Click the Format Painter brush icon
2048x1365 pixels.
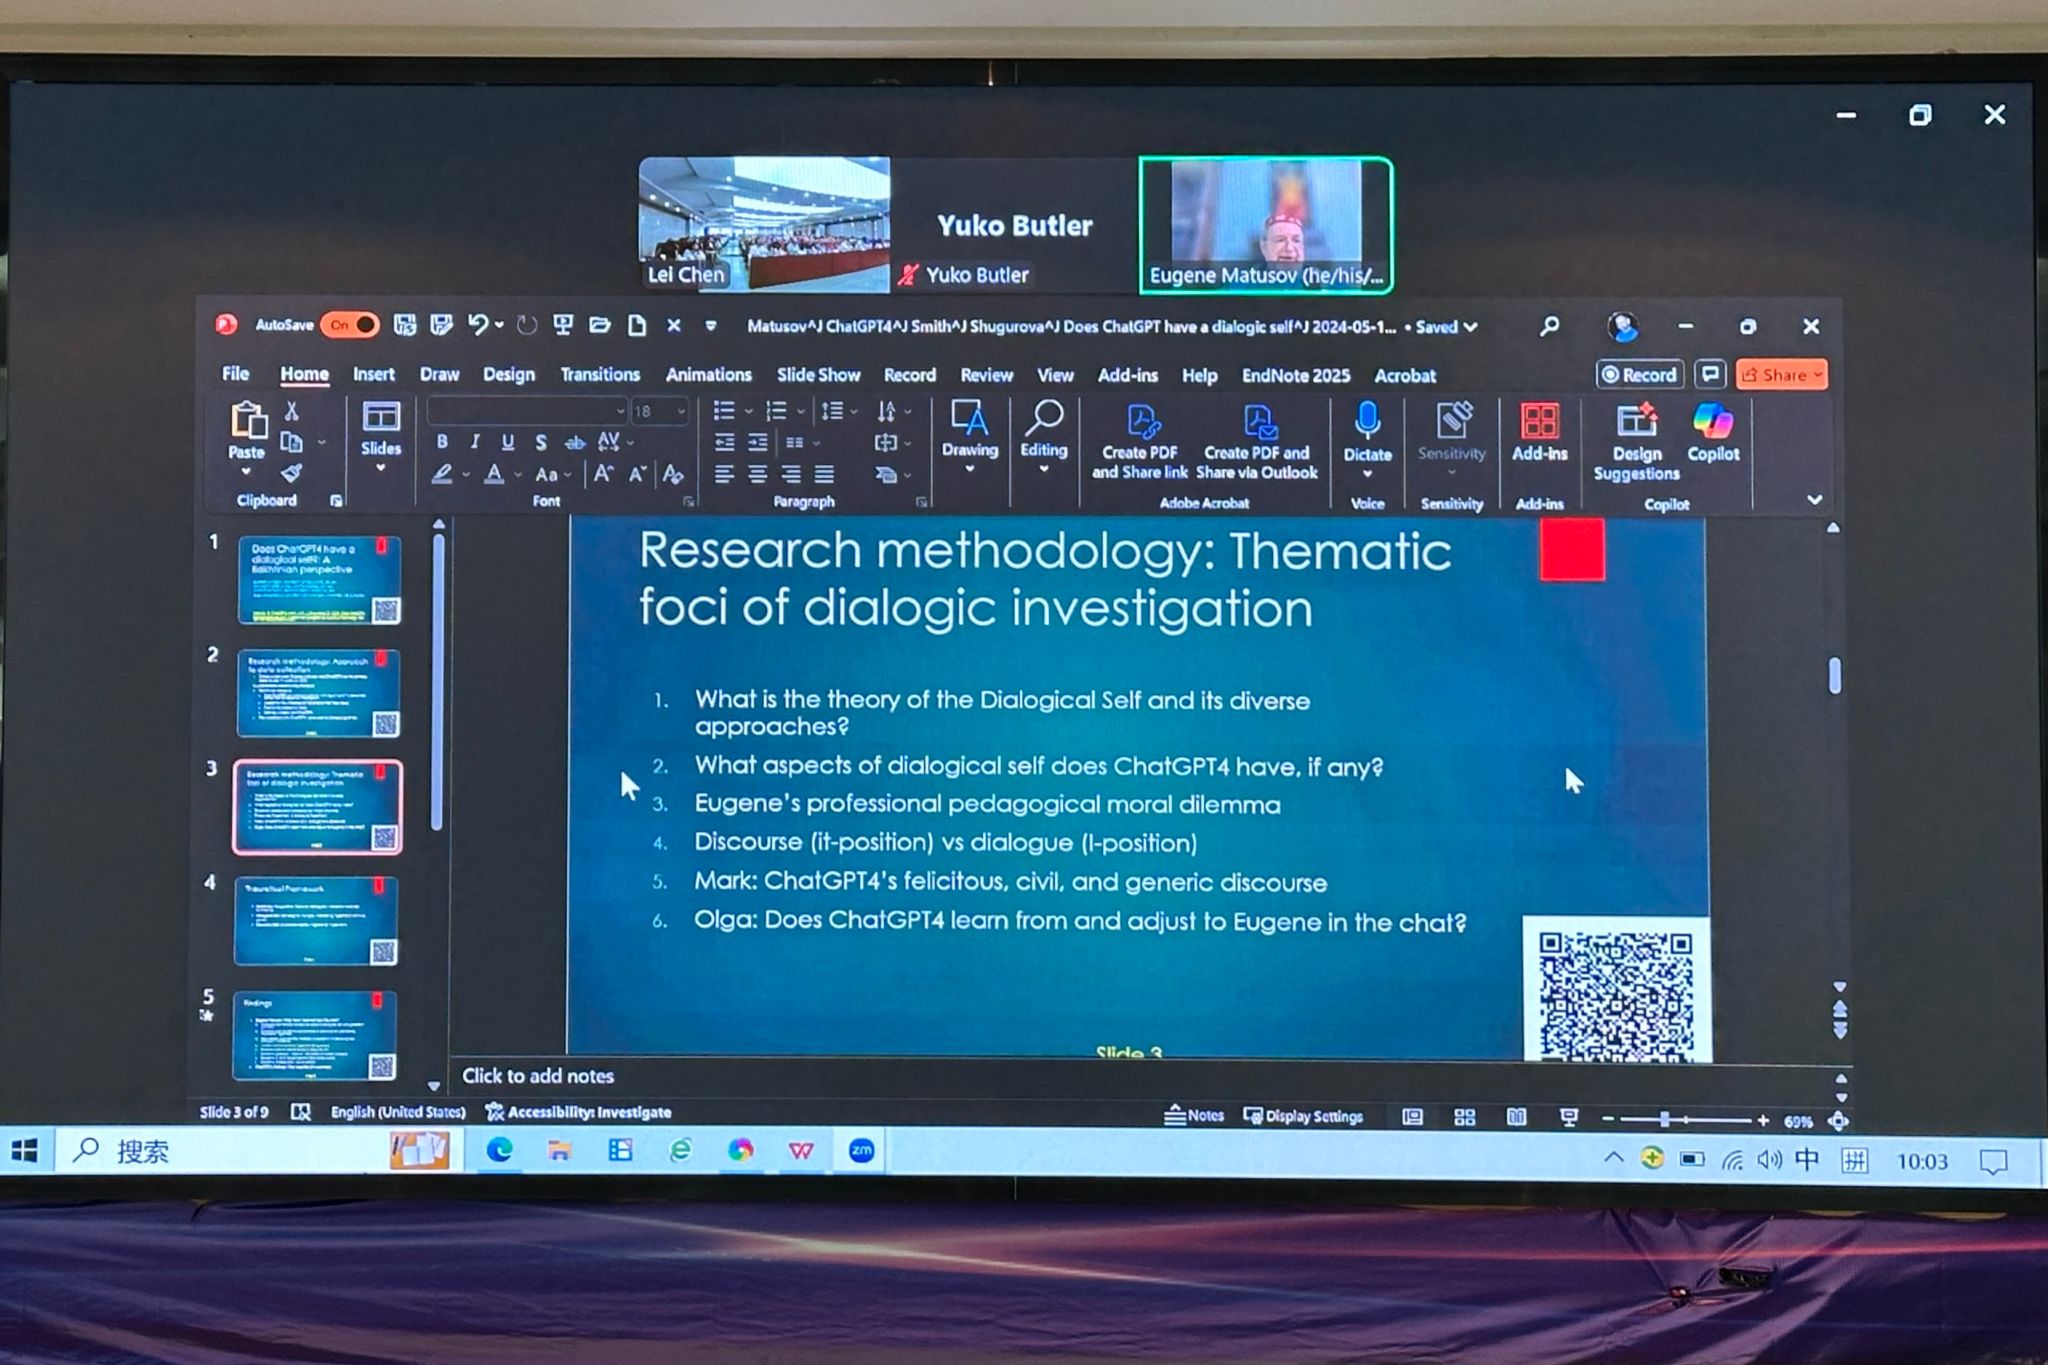[x=291, y=473]
